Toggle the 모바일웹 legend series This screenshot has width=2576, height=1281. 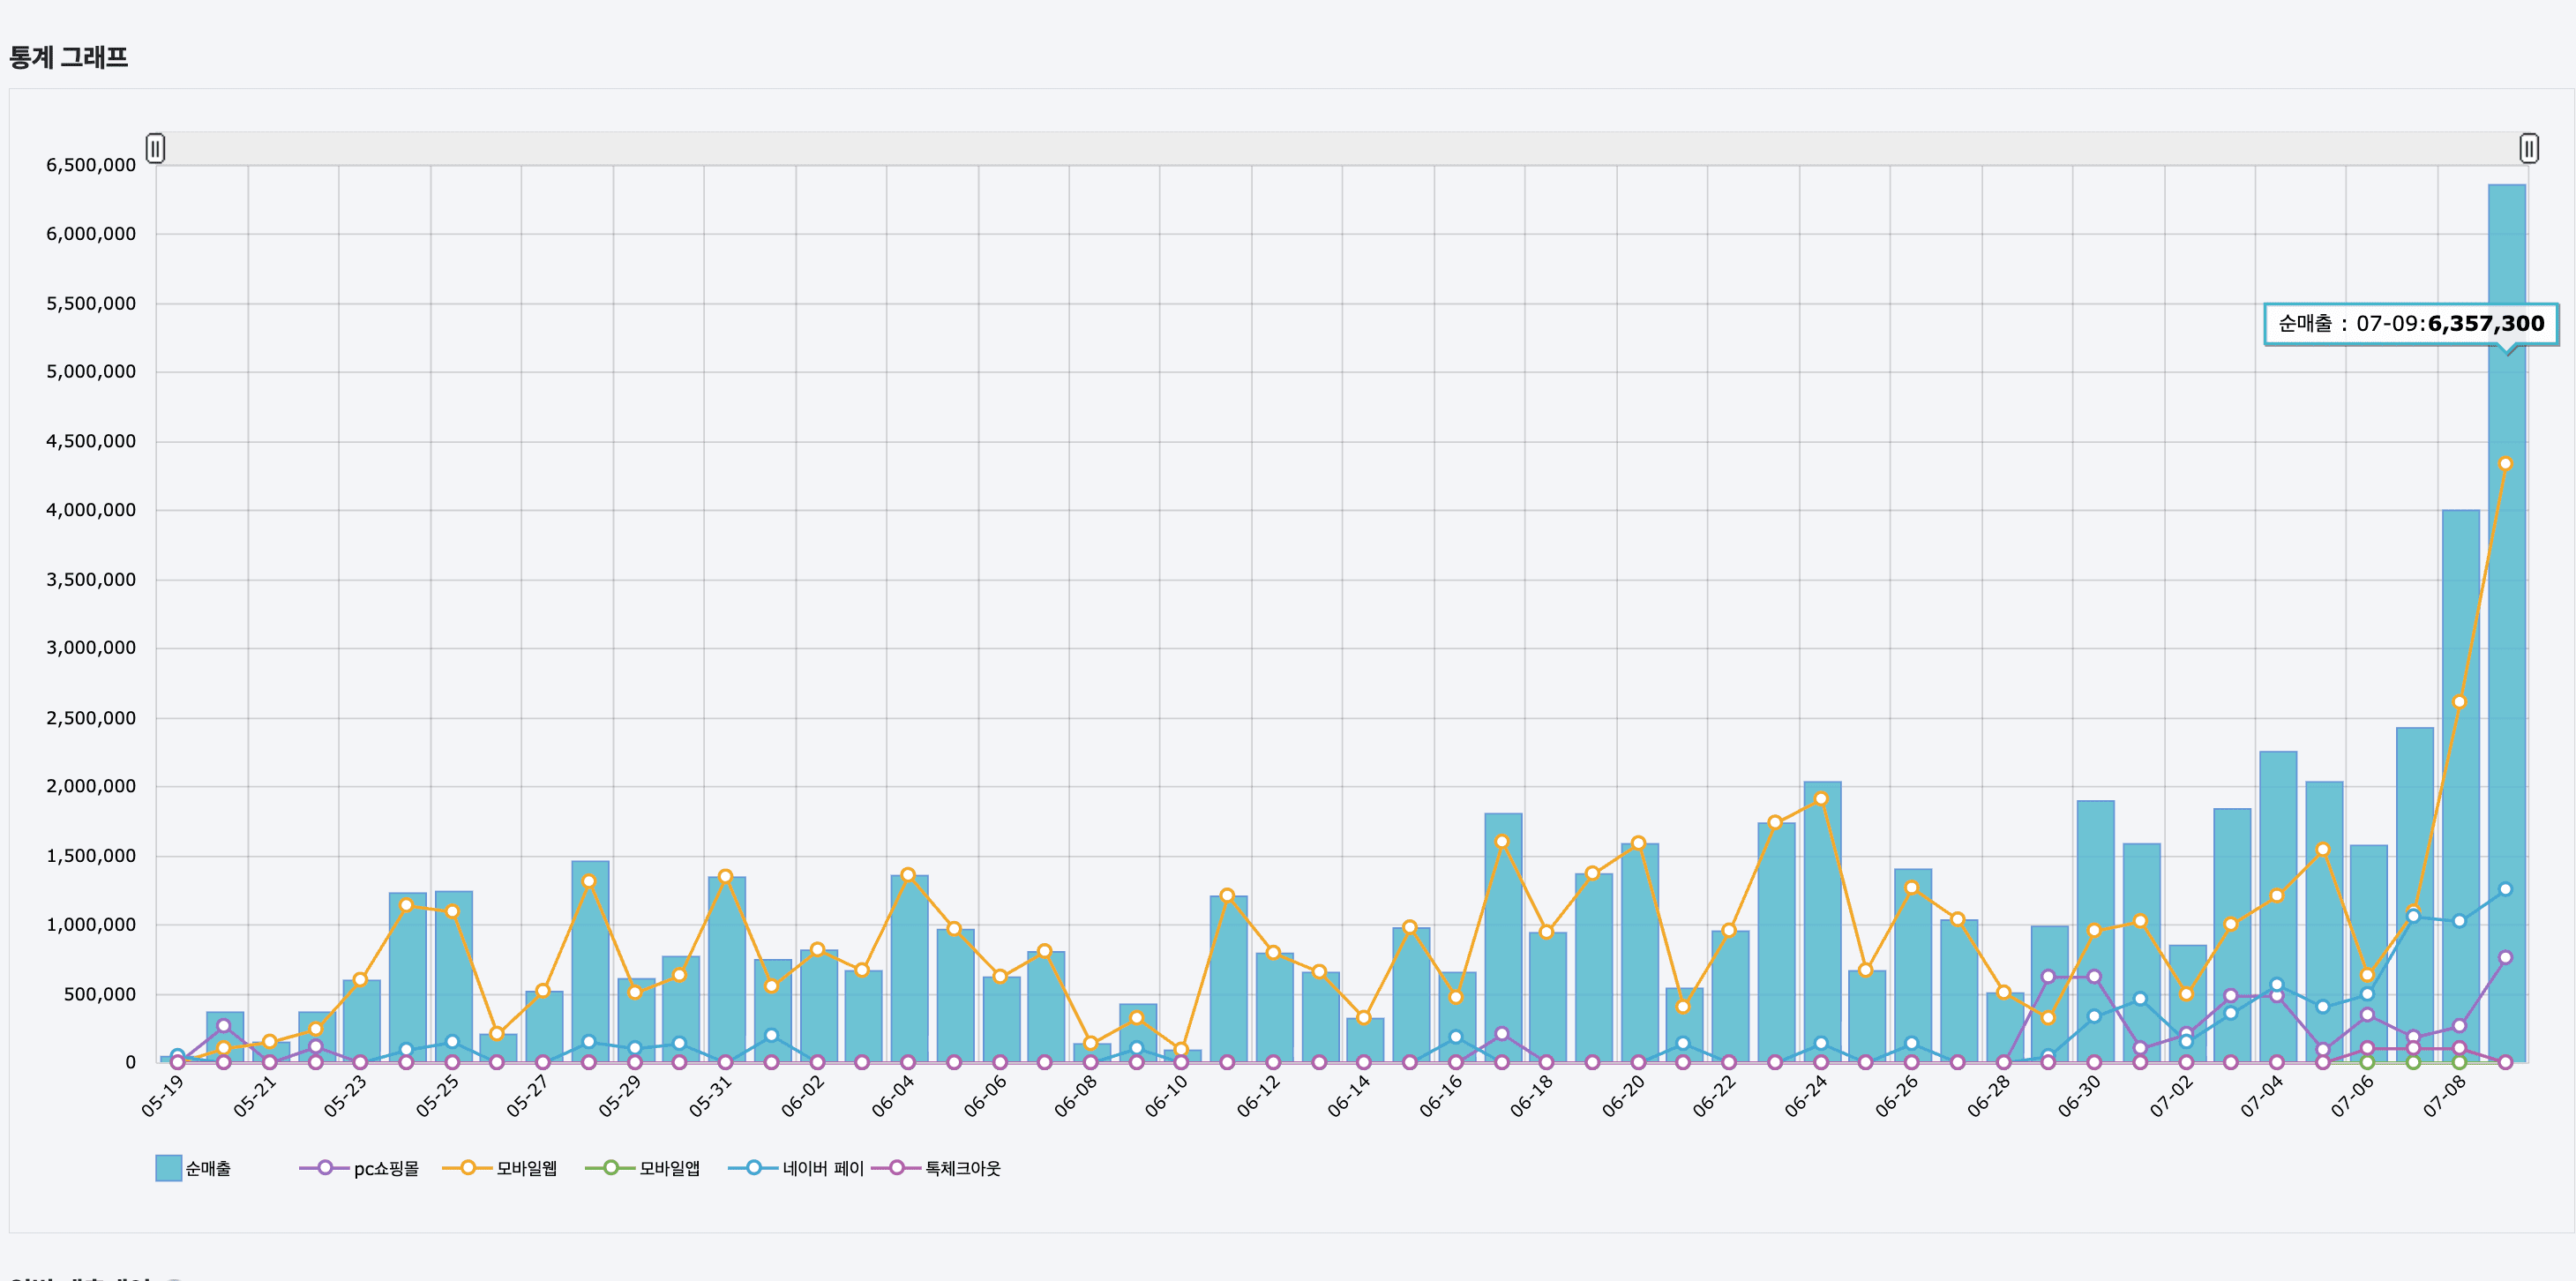pos(500,1168)
